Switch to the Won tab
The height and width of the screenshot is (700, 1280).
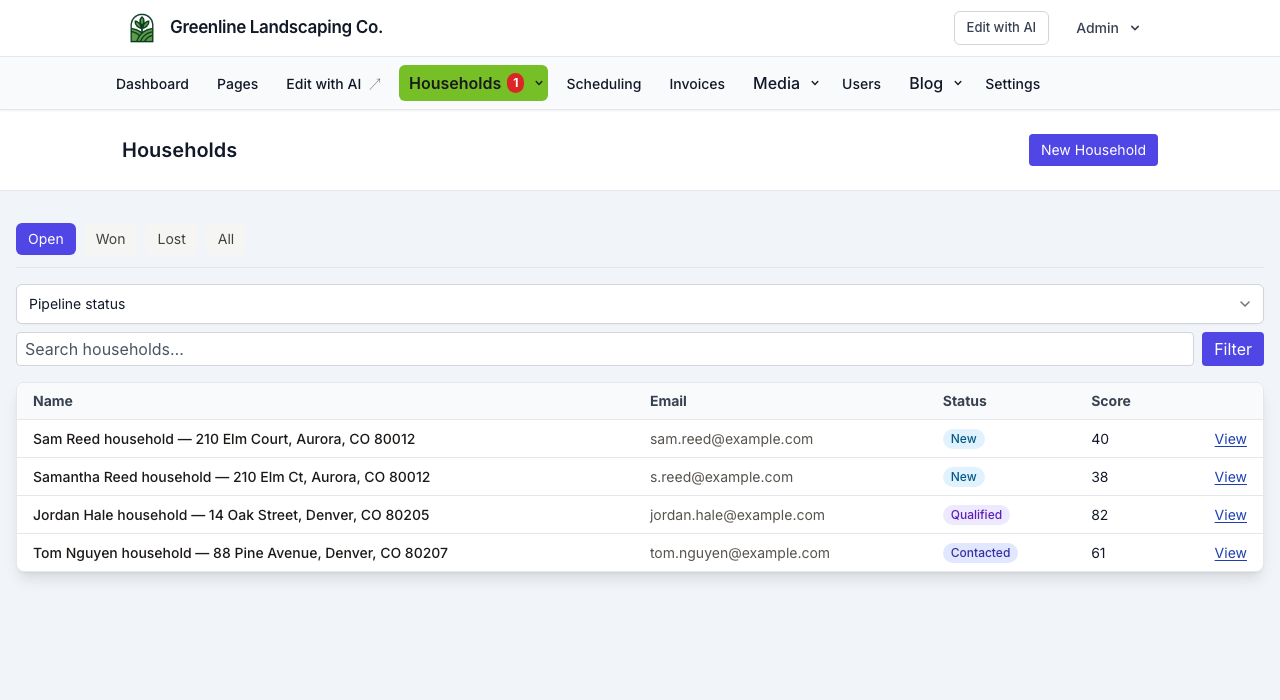[110, 239]
